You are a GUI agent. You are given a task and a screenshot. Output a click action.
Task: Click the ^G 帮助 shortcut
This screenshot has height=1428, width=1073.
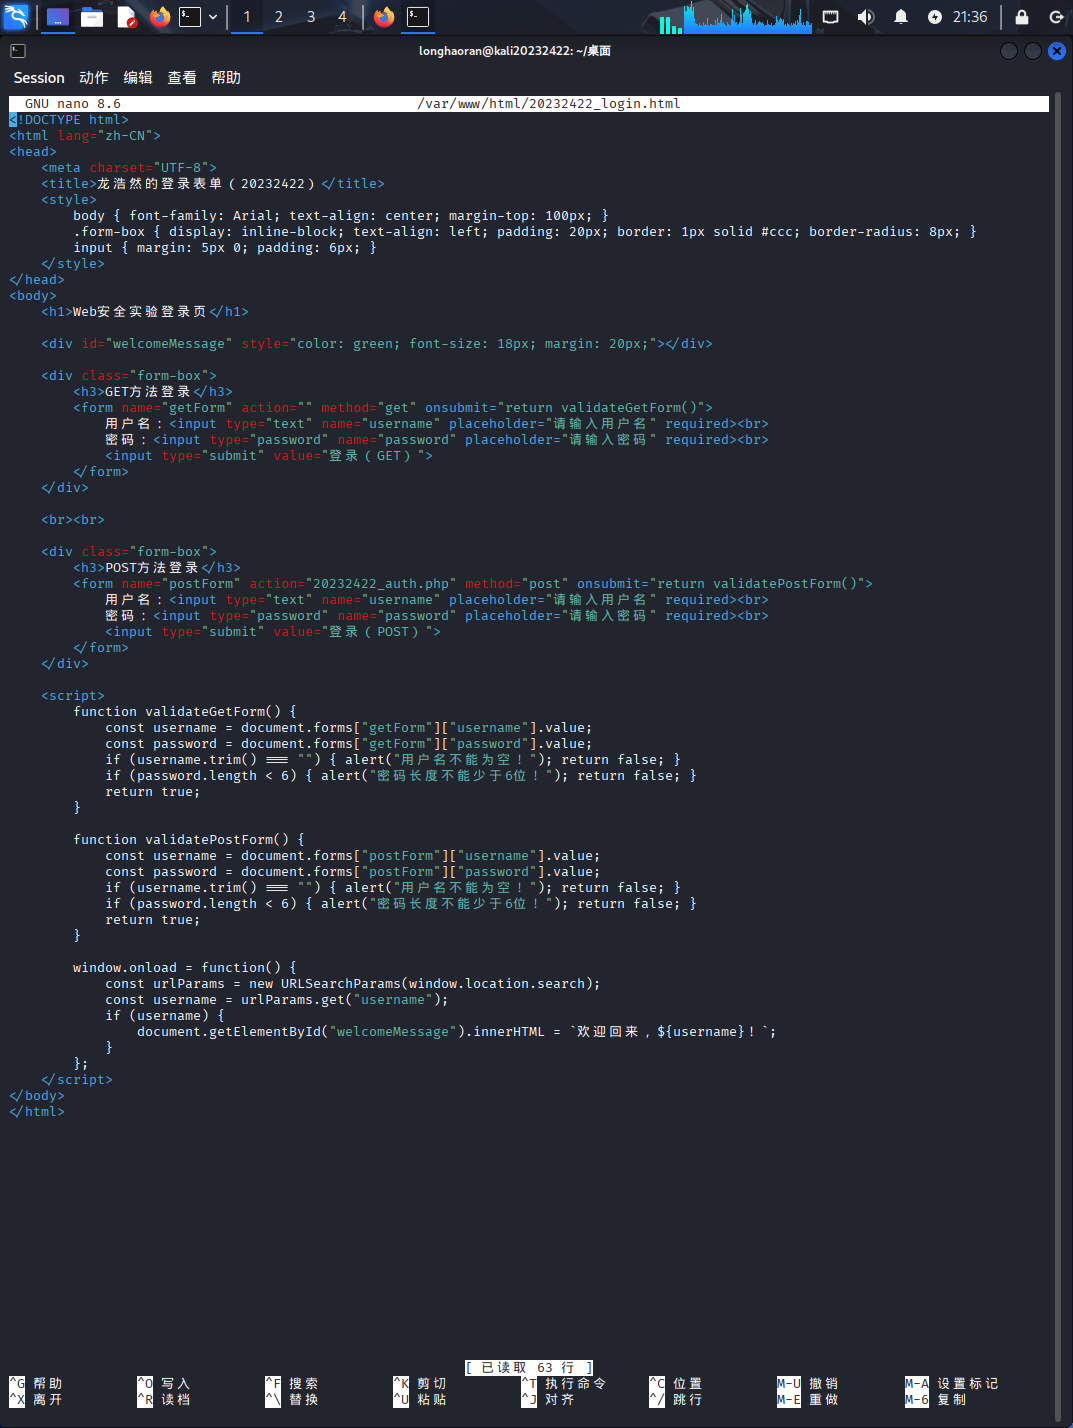[x=36, y=1384]
